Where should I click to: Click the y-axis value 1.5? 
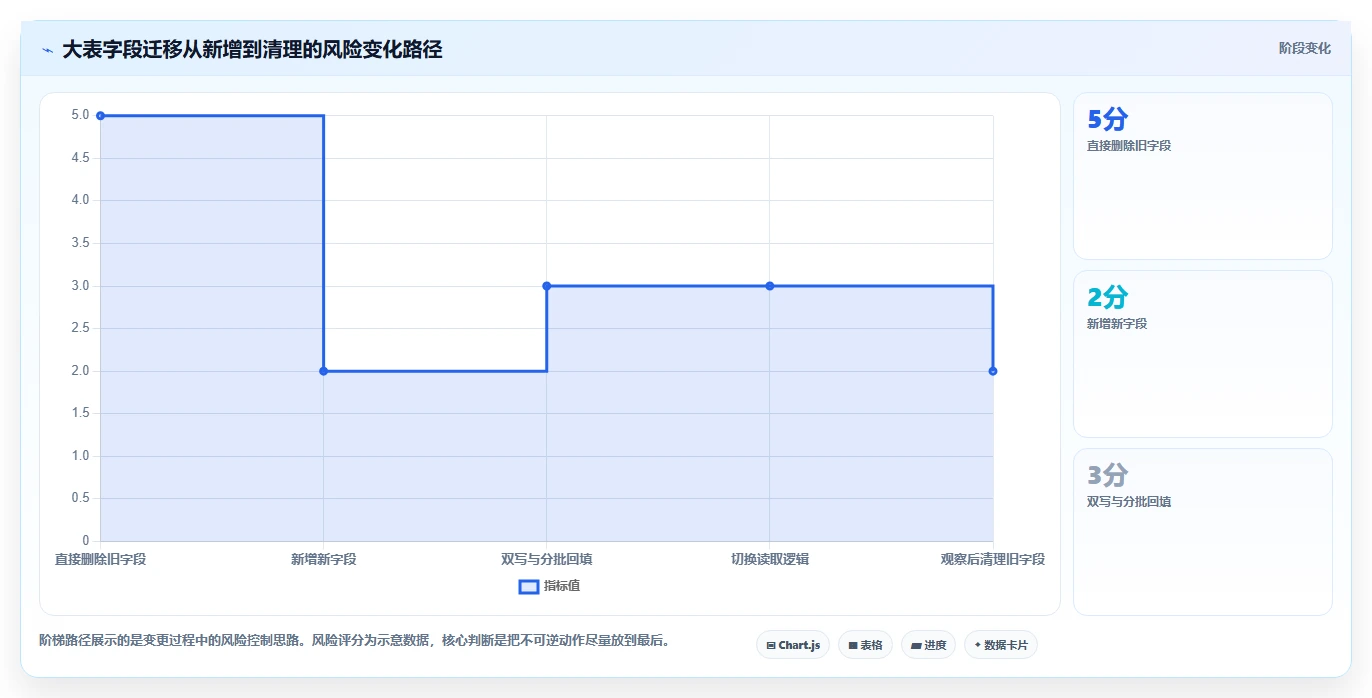pos(80,413)
